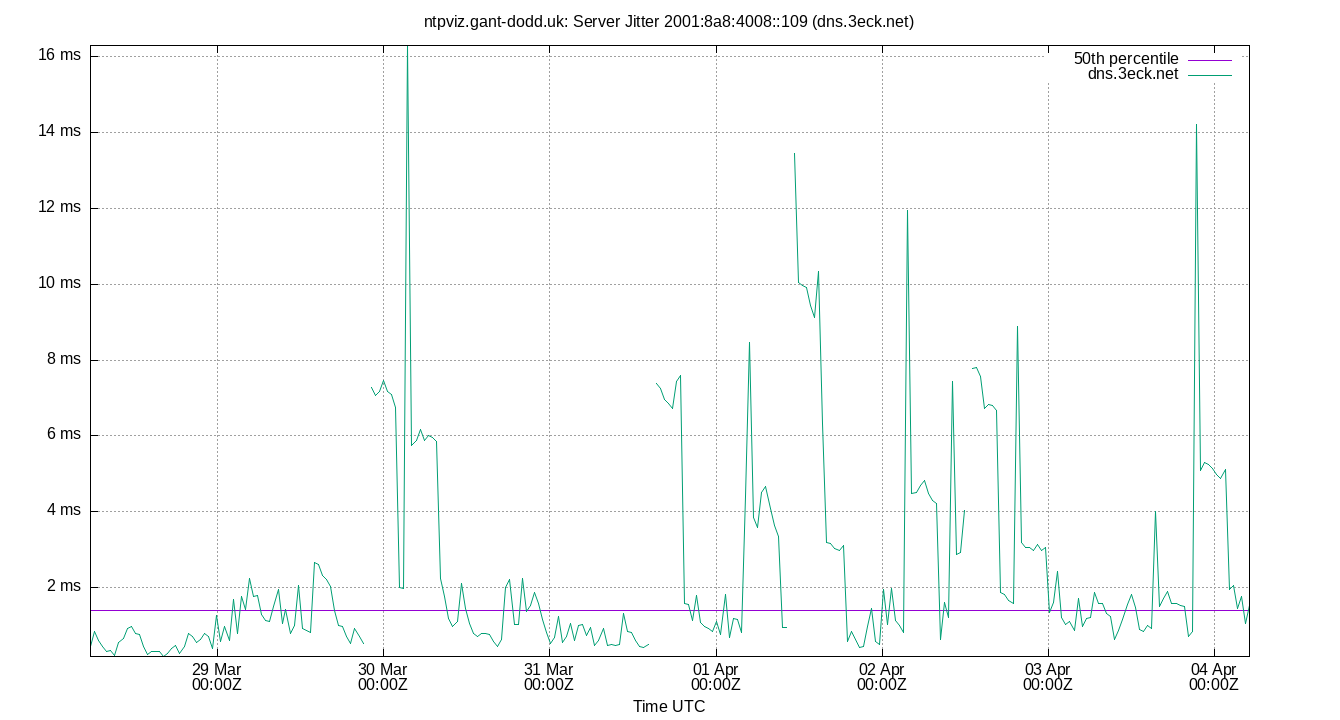
Task: Select the Time UTC axis label
Action: coord(668,706)
